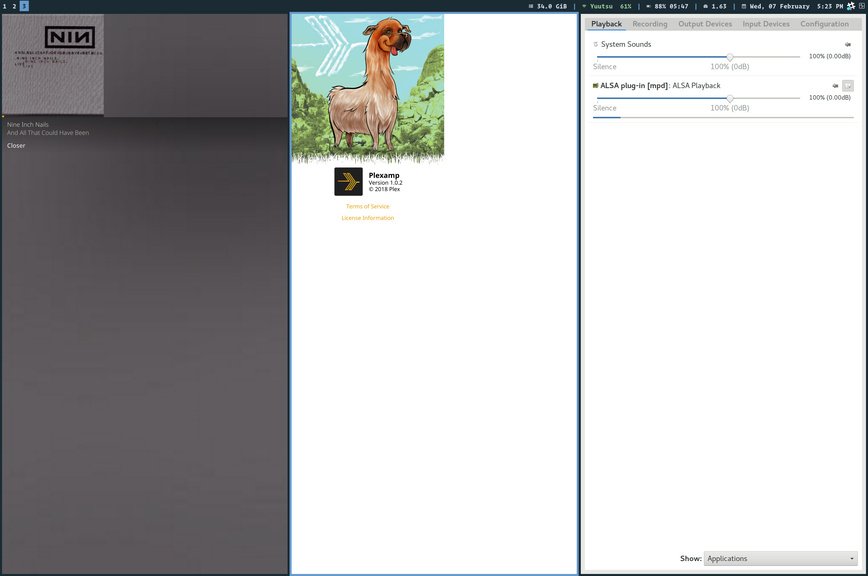Click the Wi-Fi icon beside Yuutsu

pyautogui.click(x=584, y=7)
